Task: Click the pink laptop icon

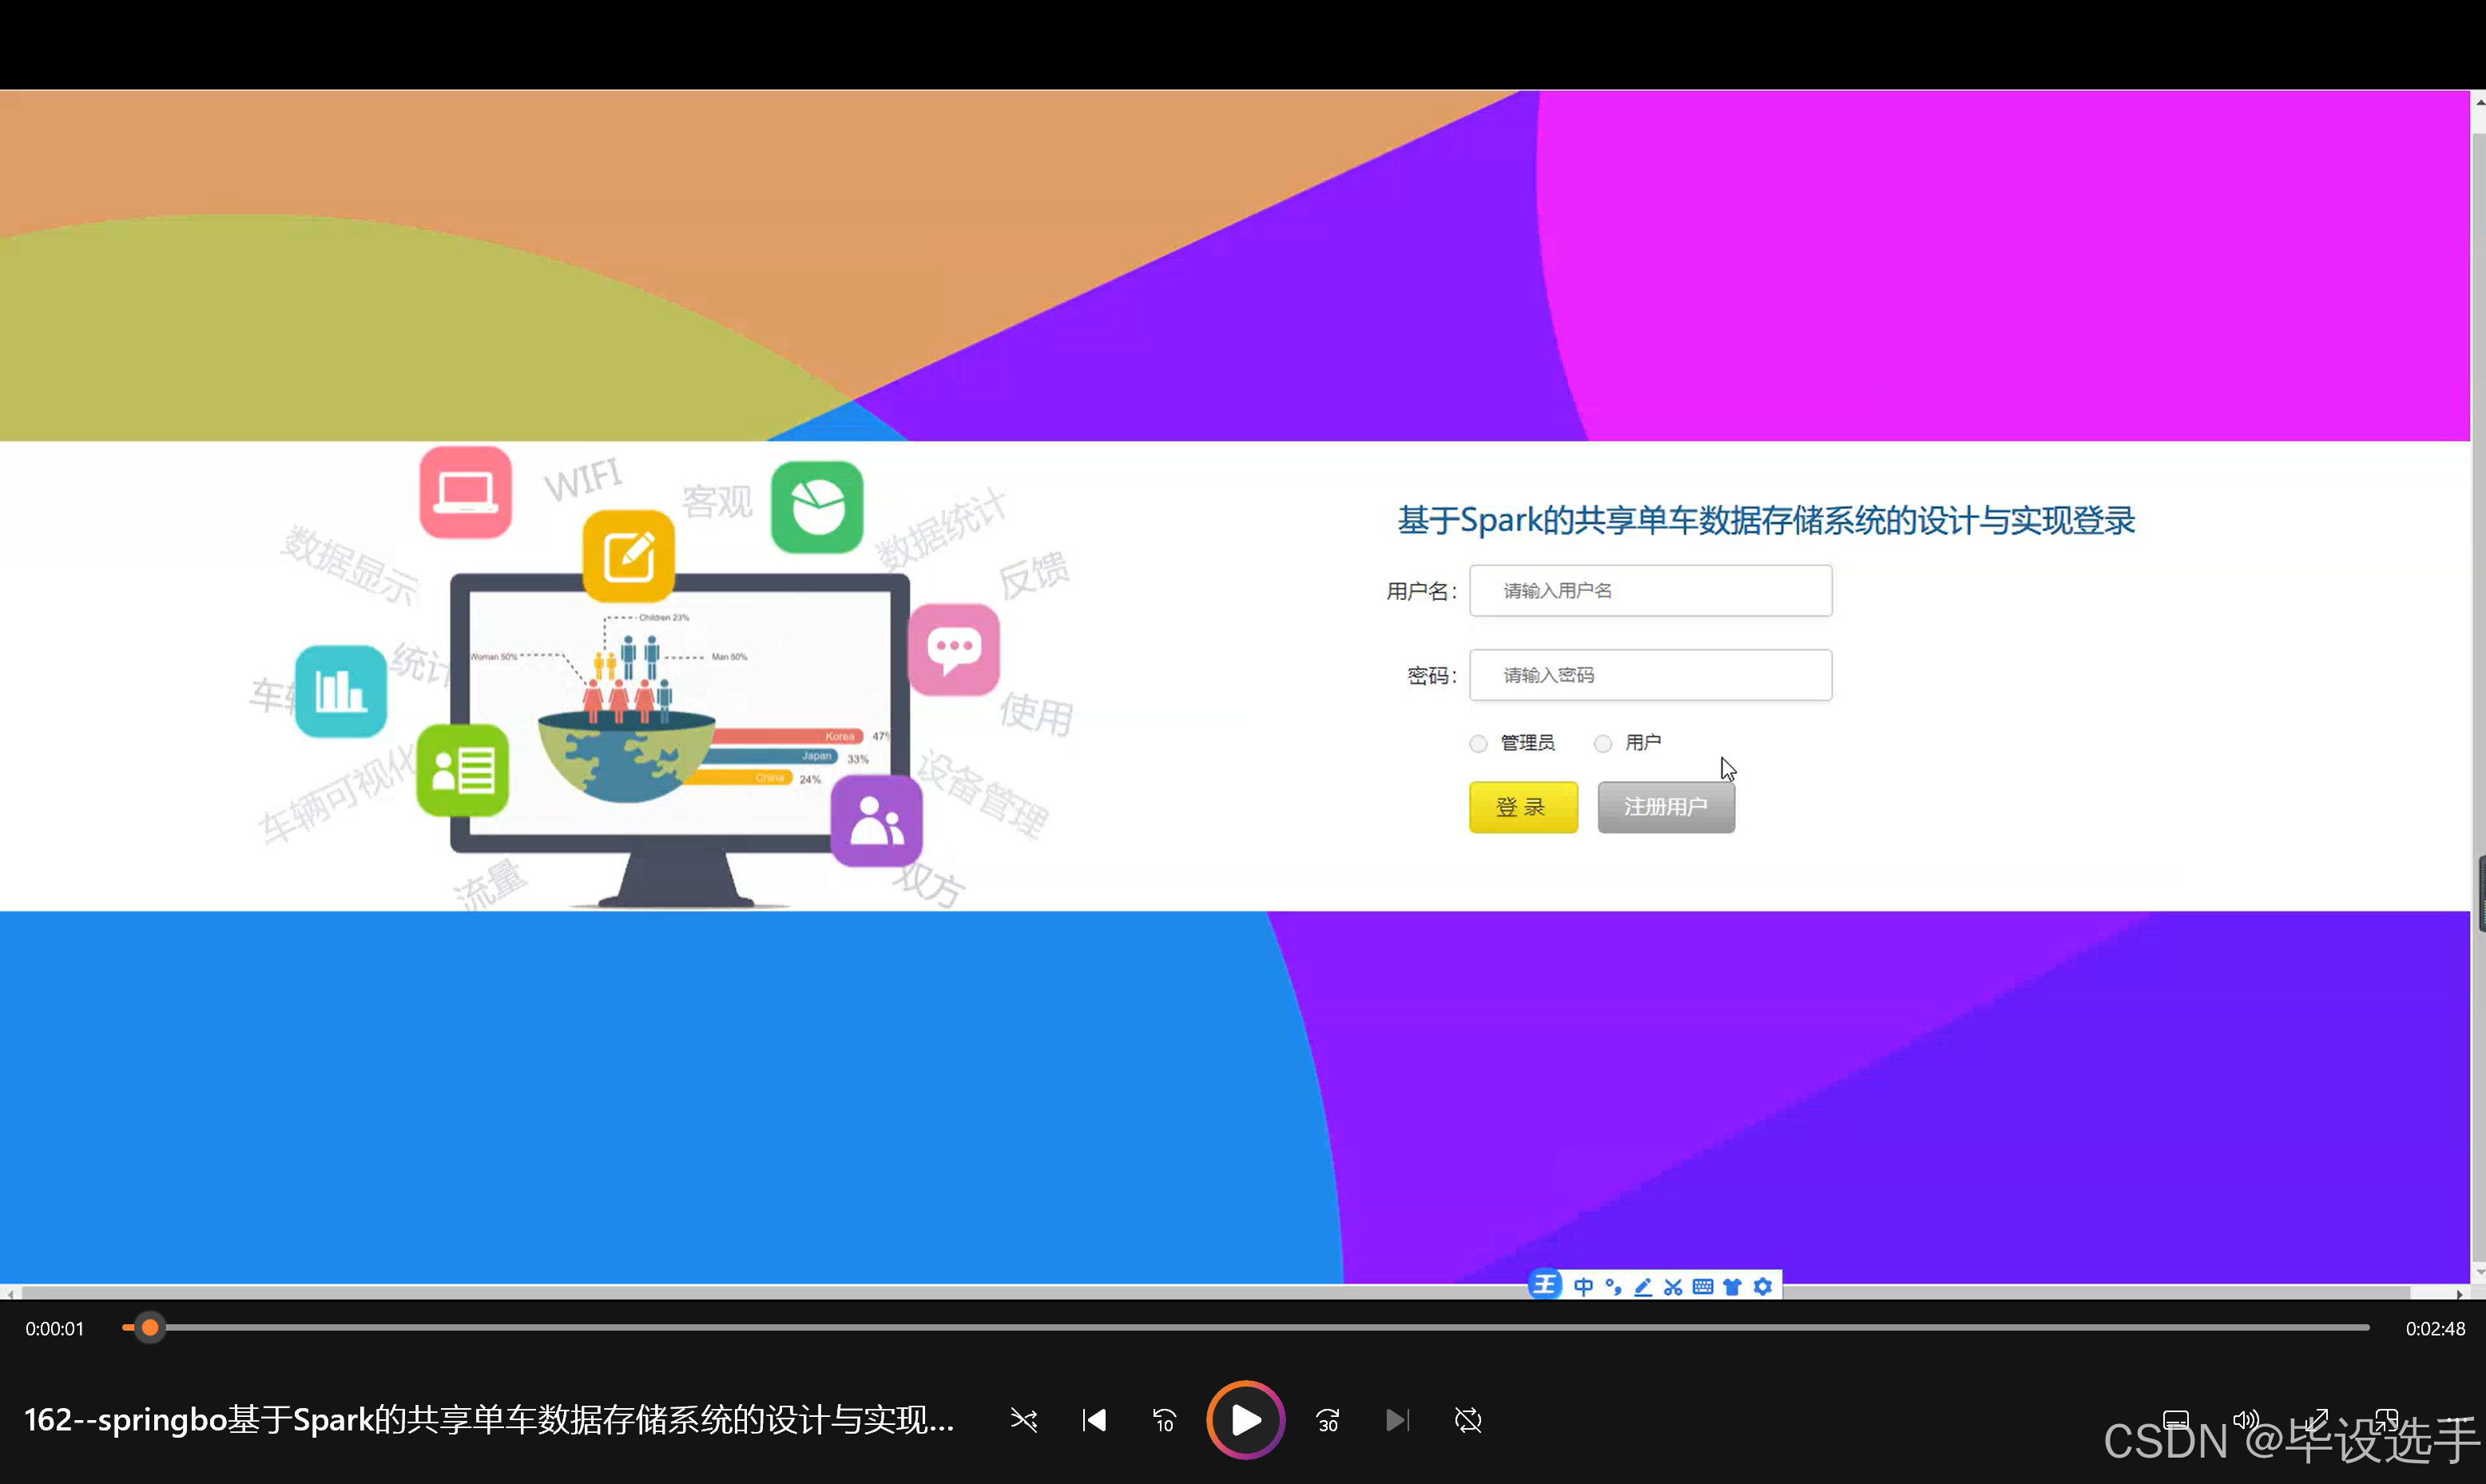Action: 466,492
